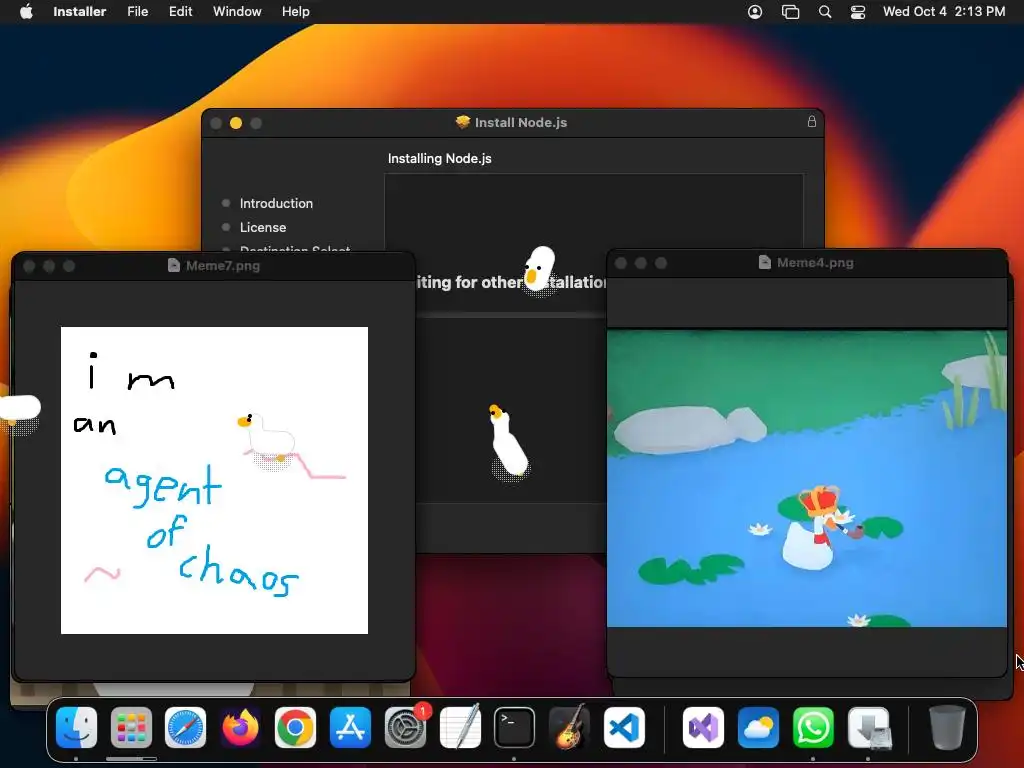The image size is (1024, 768).
Task: Open TextEdit from the Dock
Action: (460, 727)
